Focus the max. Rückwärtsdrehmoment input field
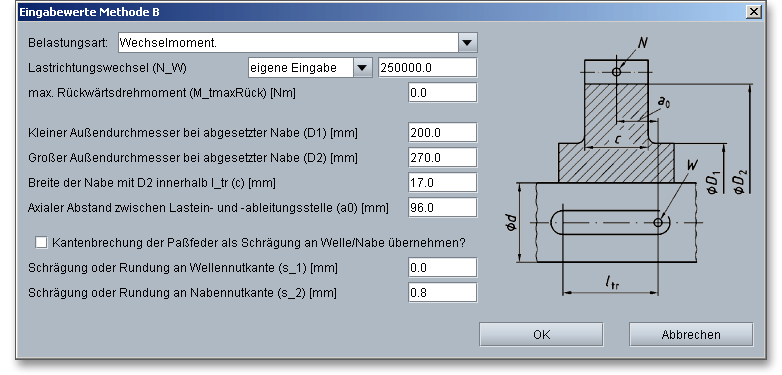The height and width of the screenshot is (375, 782). pos(443,93)
